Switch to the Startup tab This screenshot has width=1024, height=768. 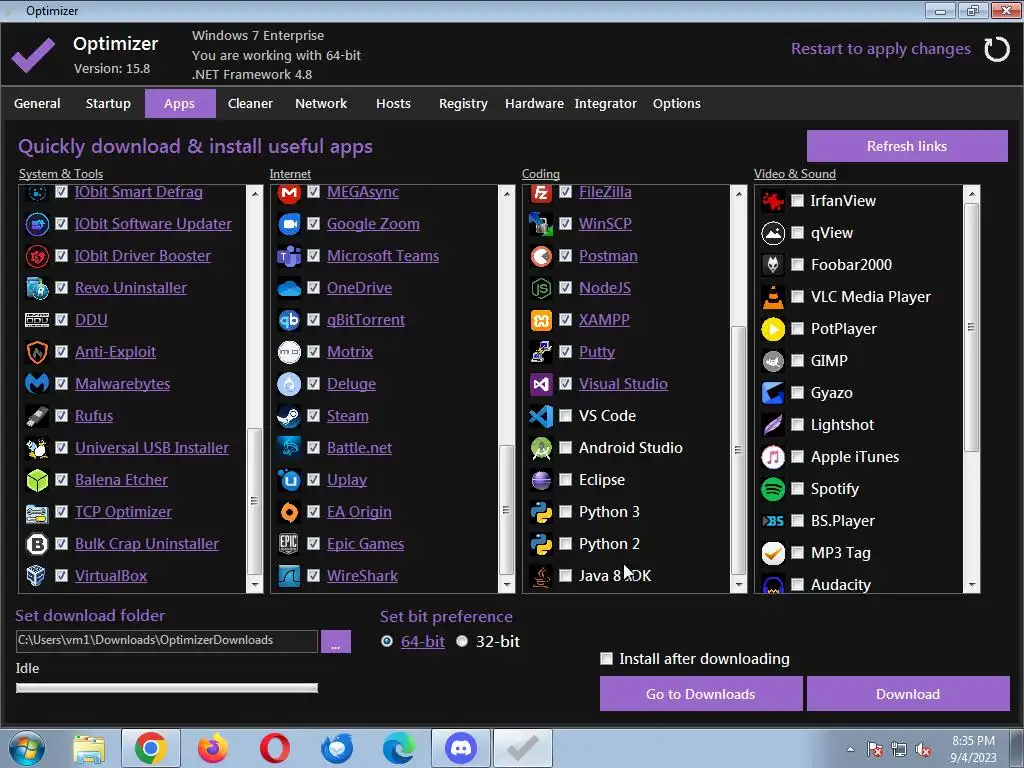point(108,104)
